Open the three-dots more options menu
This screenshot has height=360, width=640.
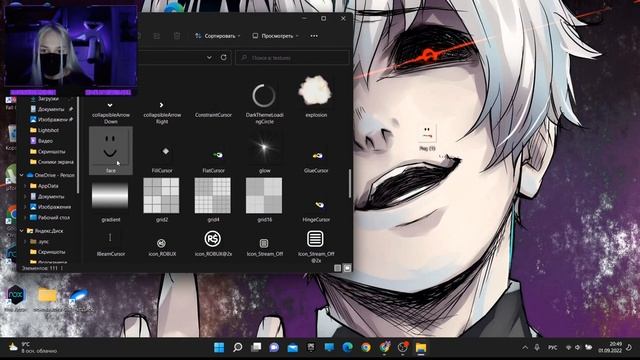pyautogui.click(x=314, y=36)
